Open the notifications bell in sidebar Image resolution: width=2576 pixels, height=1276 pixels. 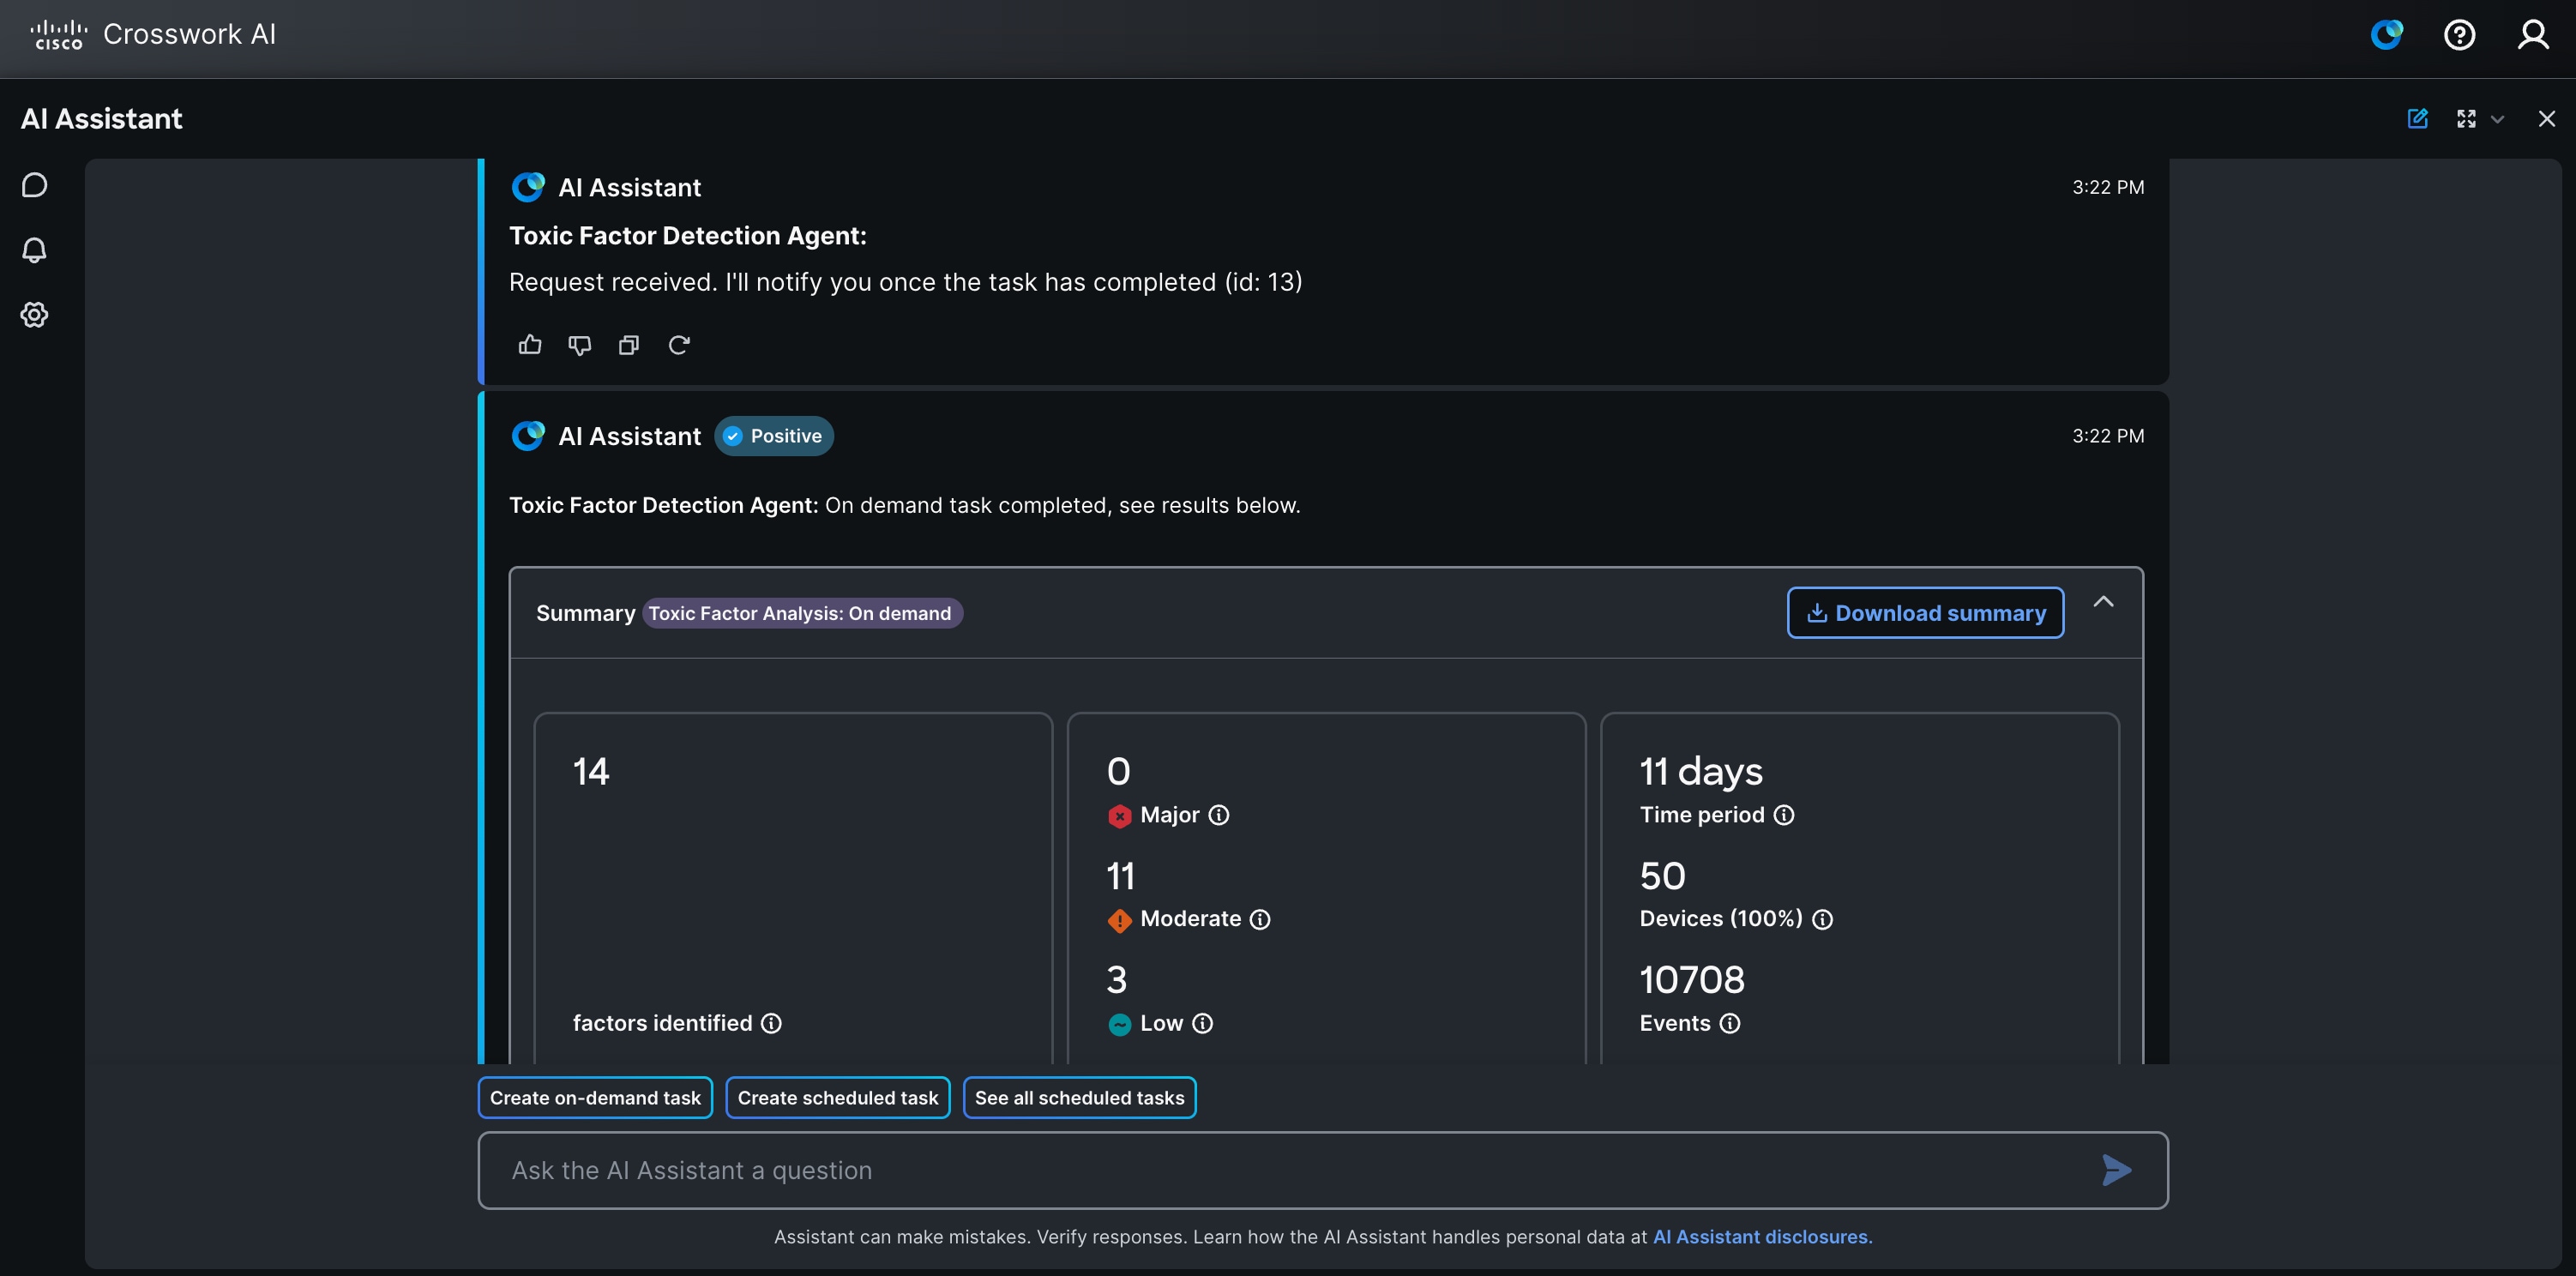pos(35,250)
